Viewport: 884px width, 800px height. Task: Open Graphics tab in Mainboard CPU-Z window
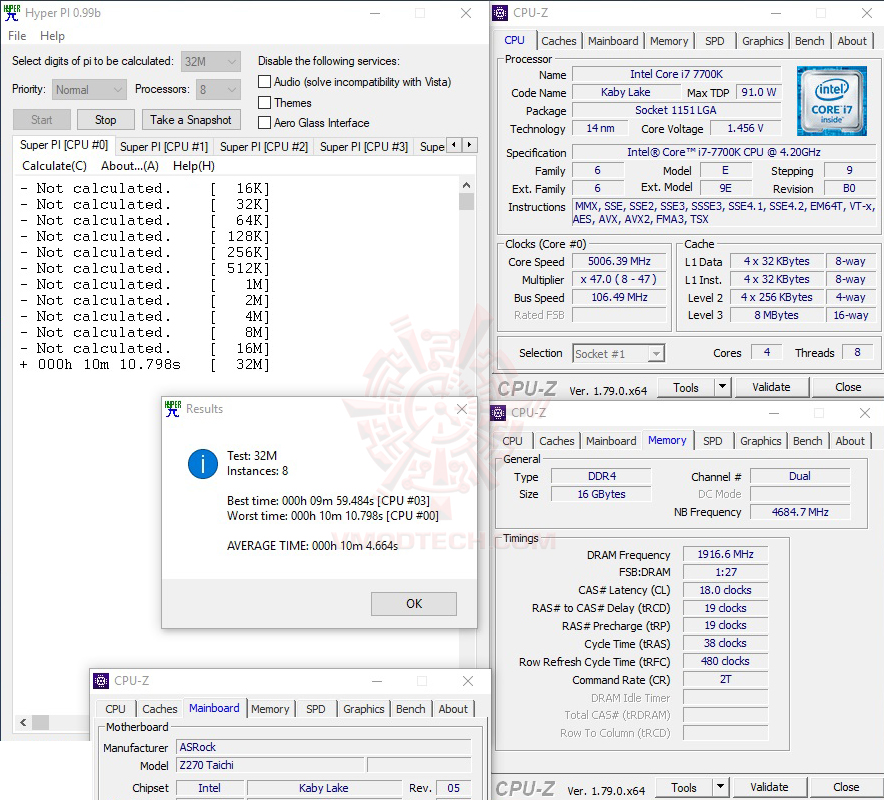point(364,709)
